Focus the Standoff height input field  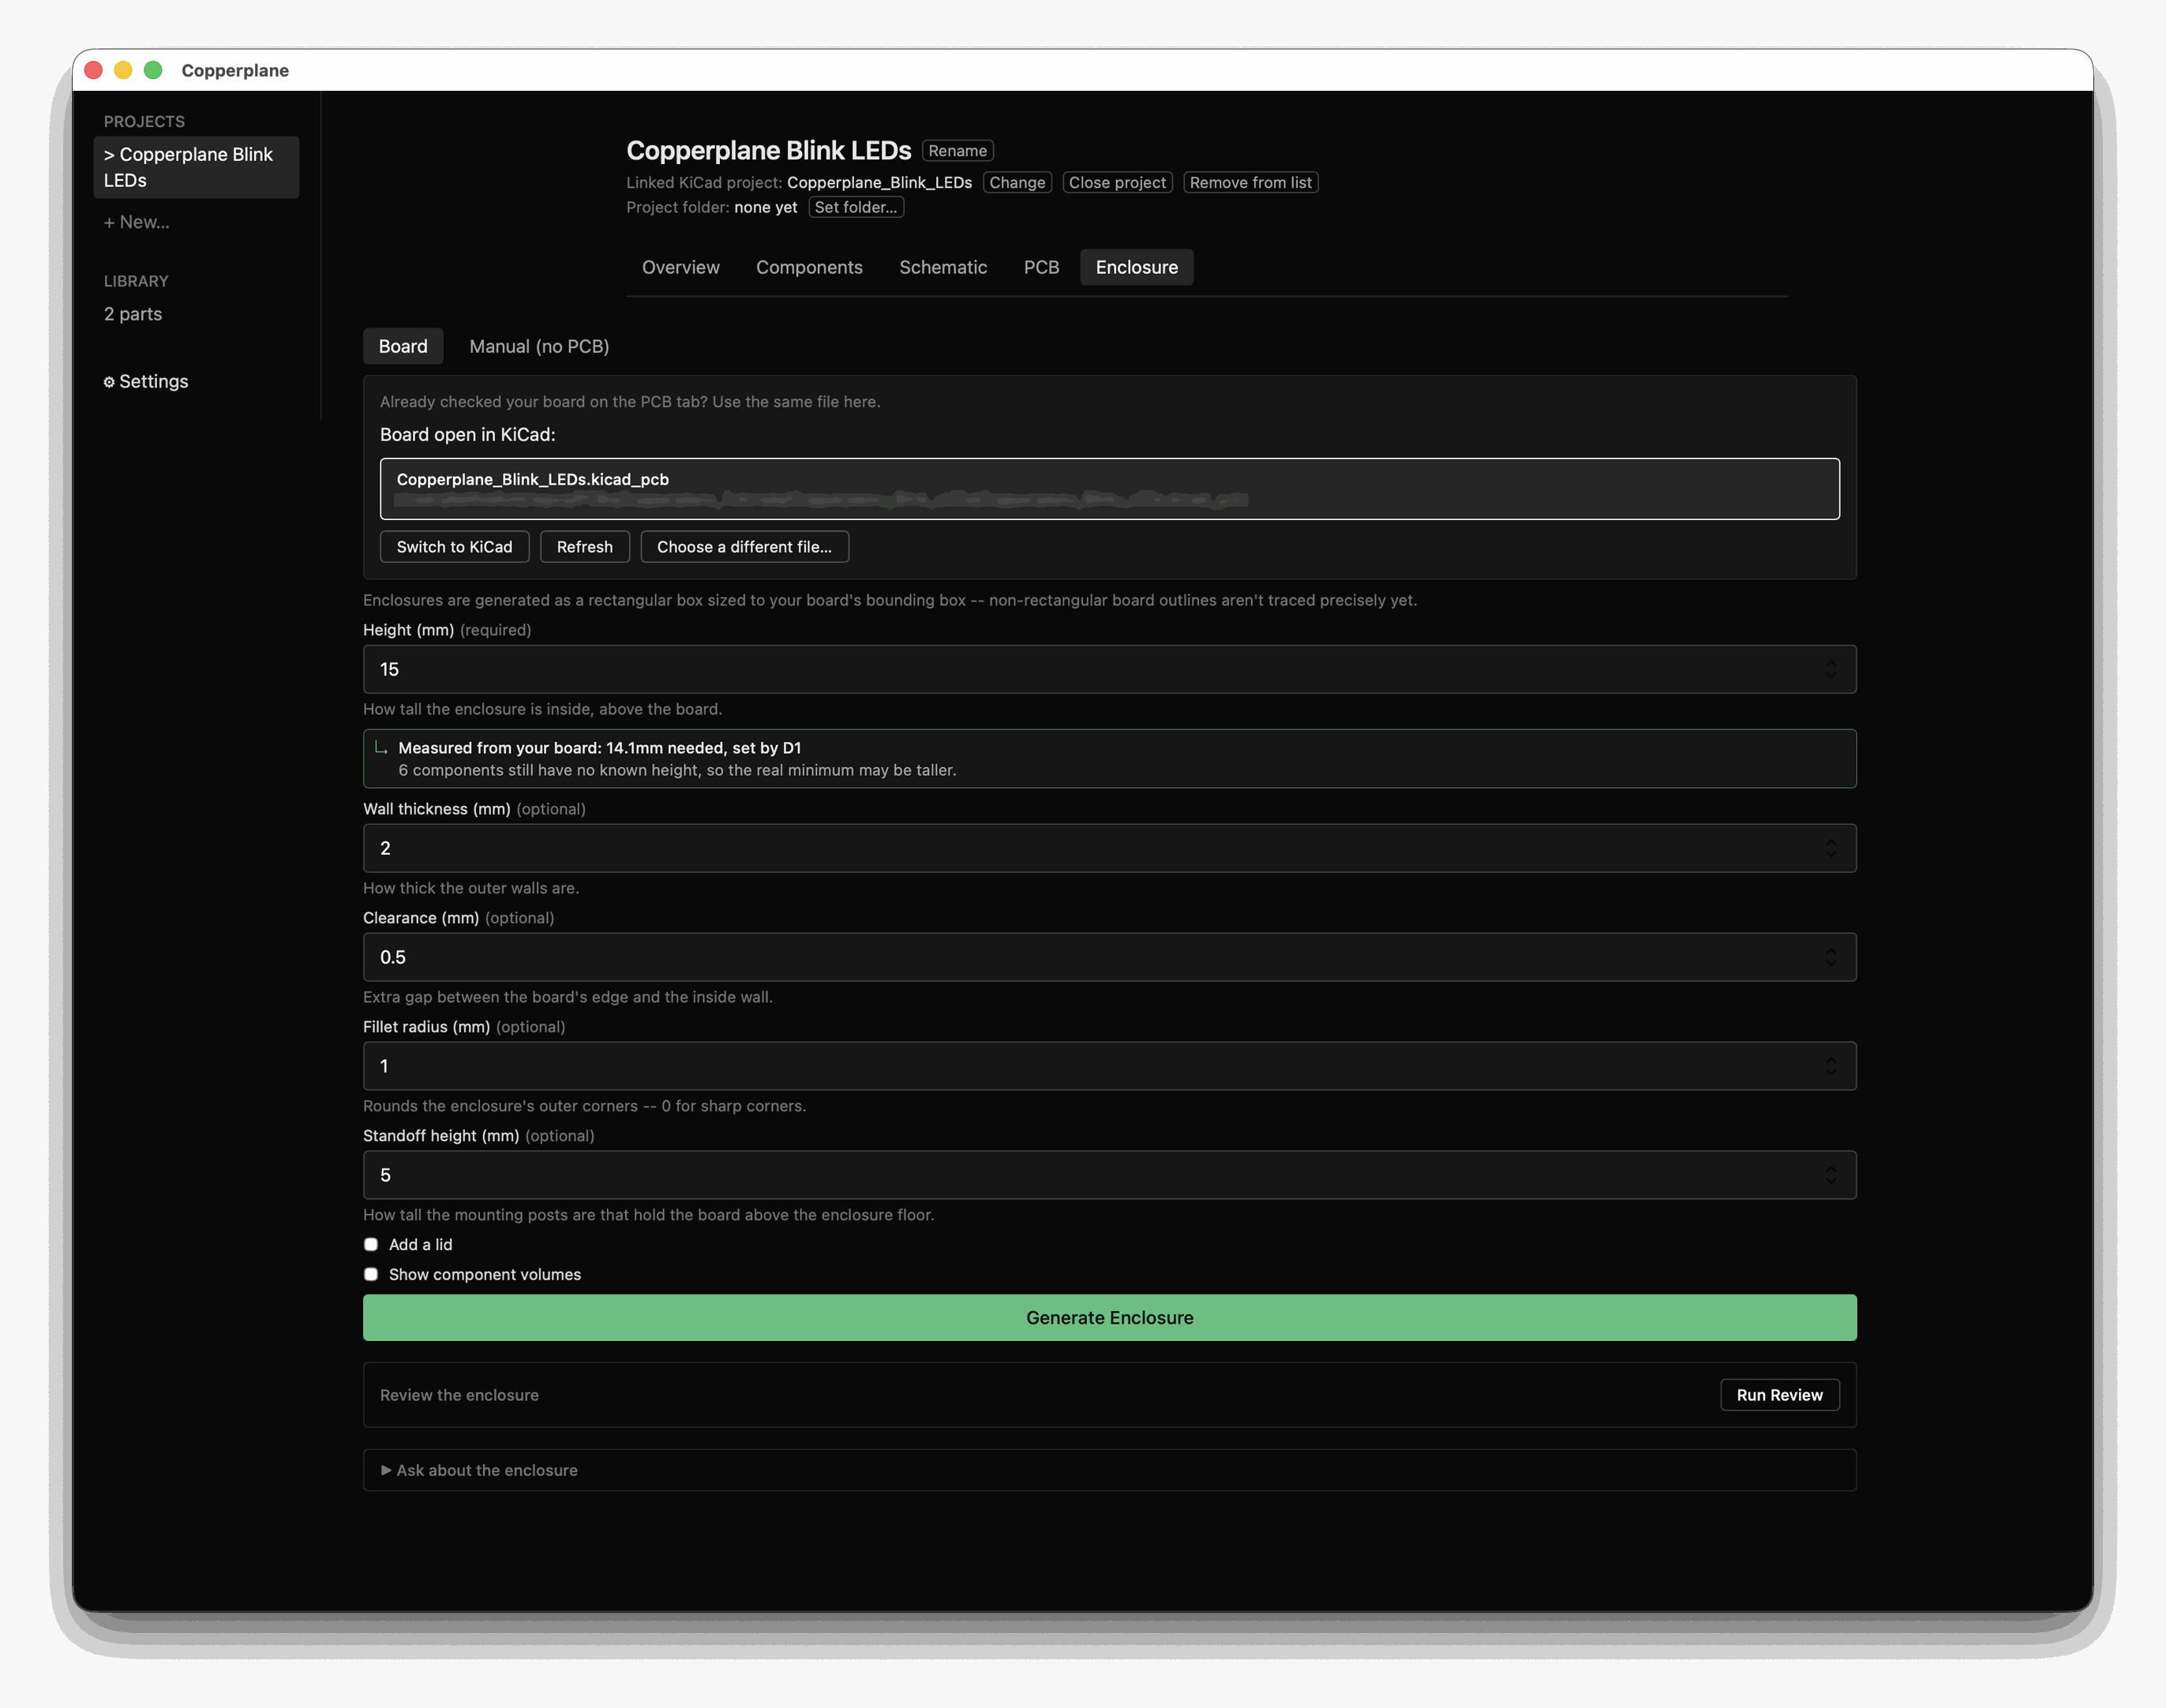click(x=1109, y=1175)
